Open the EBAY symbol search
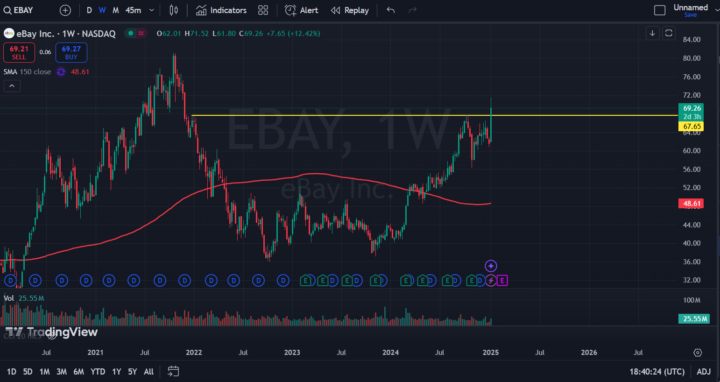This screenshot has width=720, height=382. pyautogui.click(x=18, y=10)
